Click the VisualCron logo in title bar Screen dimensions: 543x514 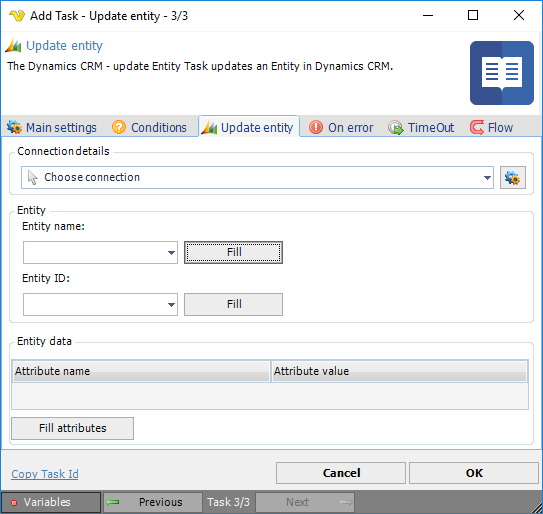(17, 16)
